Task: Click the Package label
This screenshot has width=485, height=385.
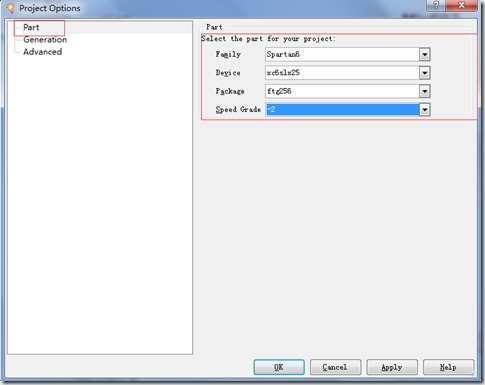Action: (230, 91)
